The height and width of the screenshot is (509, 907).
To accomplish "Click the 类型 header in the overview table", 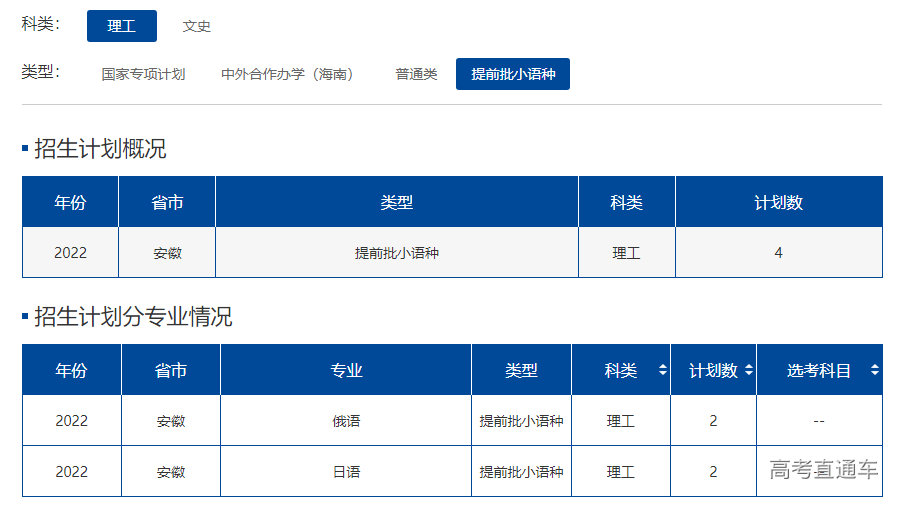I will 397,202.
